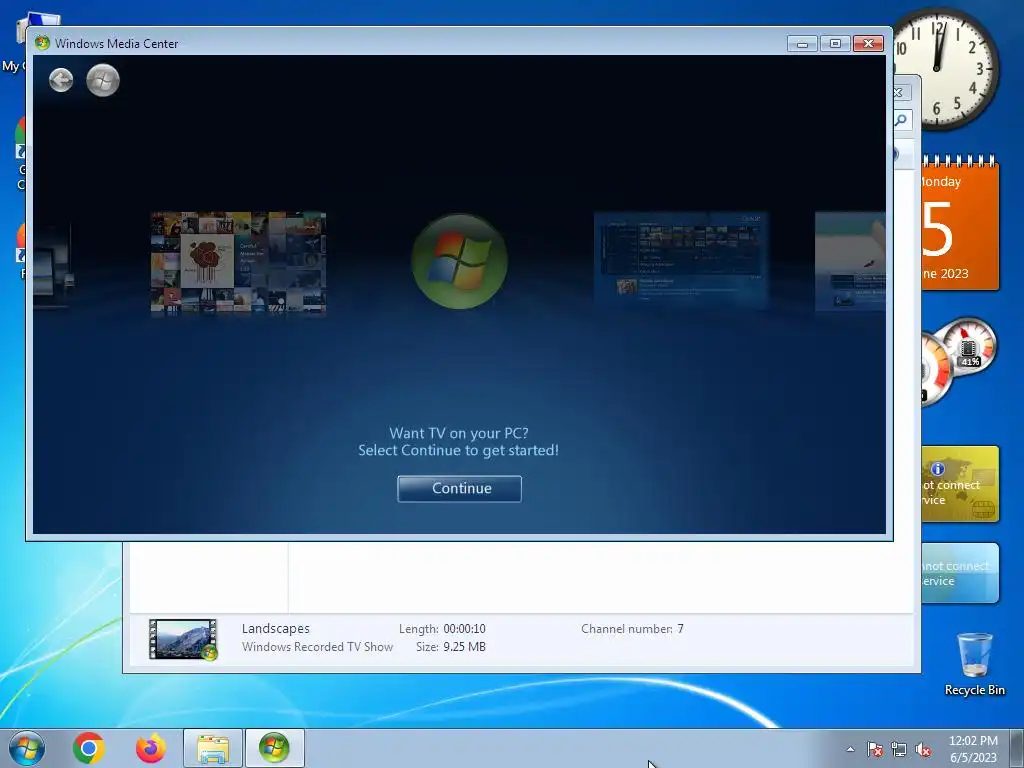Image resolution: width=1024 pixels, height=768 pixels.
Task: Click the analog clock desktop gadget
Action: [944, 68]
